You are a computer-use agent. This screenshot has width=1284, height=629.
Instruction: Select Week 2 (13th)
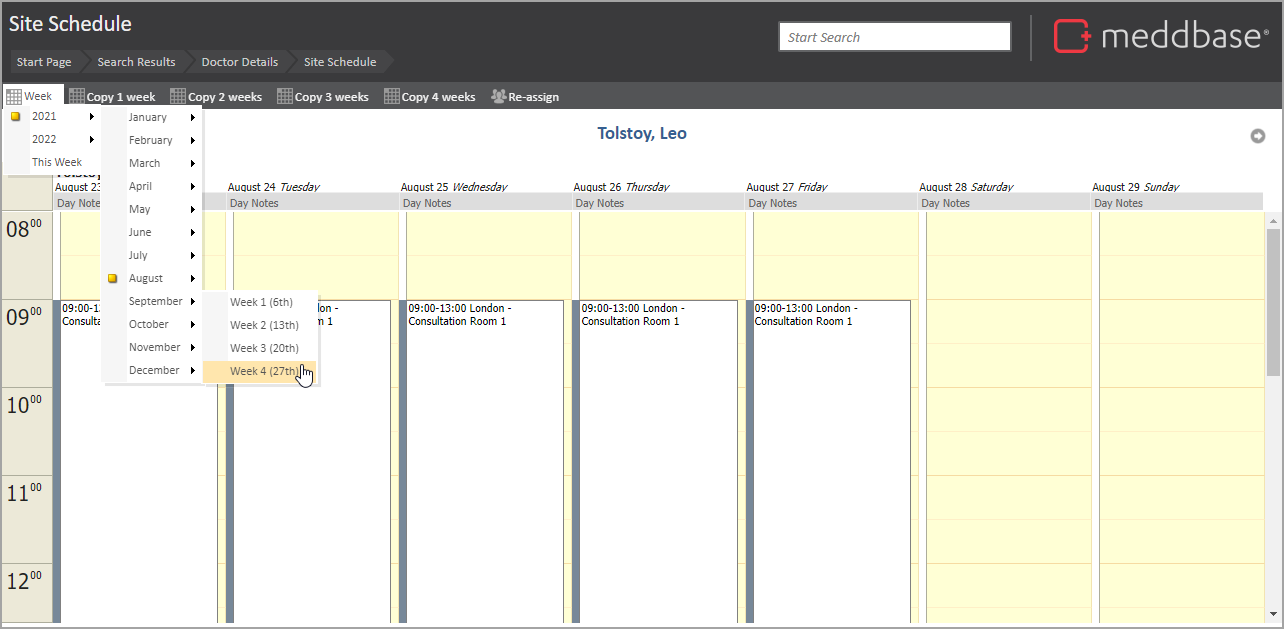tap(260, 325)
